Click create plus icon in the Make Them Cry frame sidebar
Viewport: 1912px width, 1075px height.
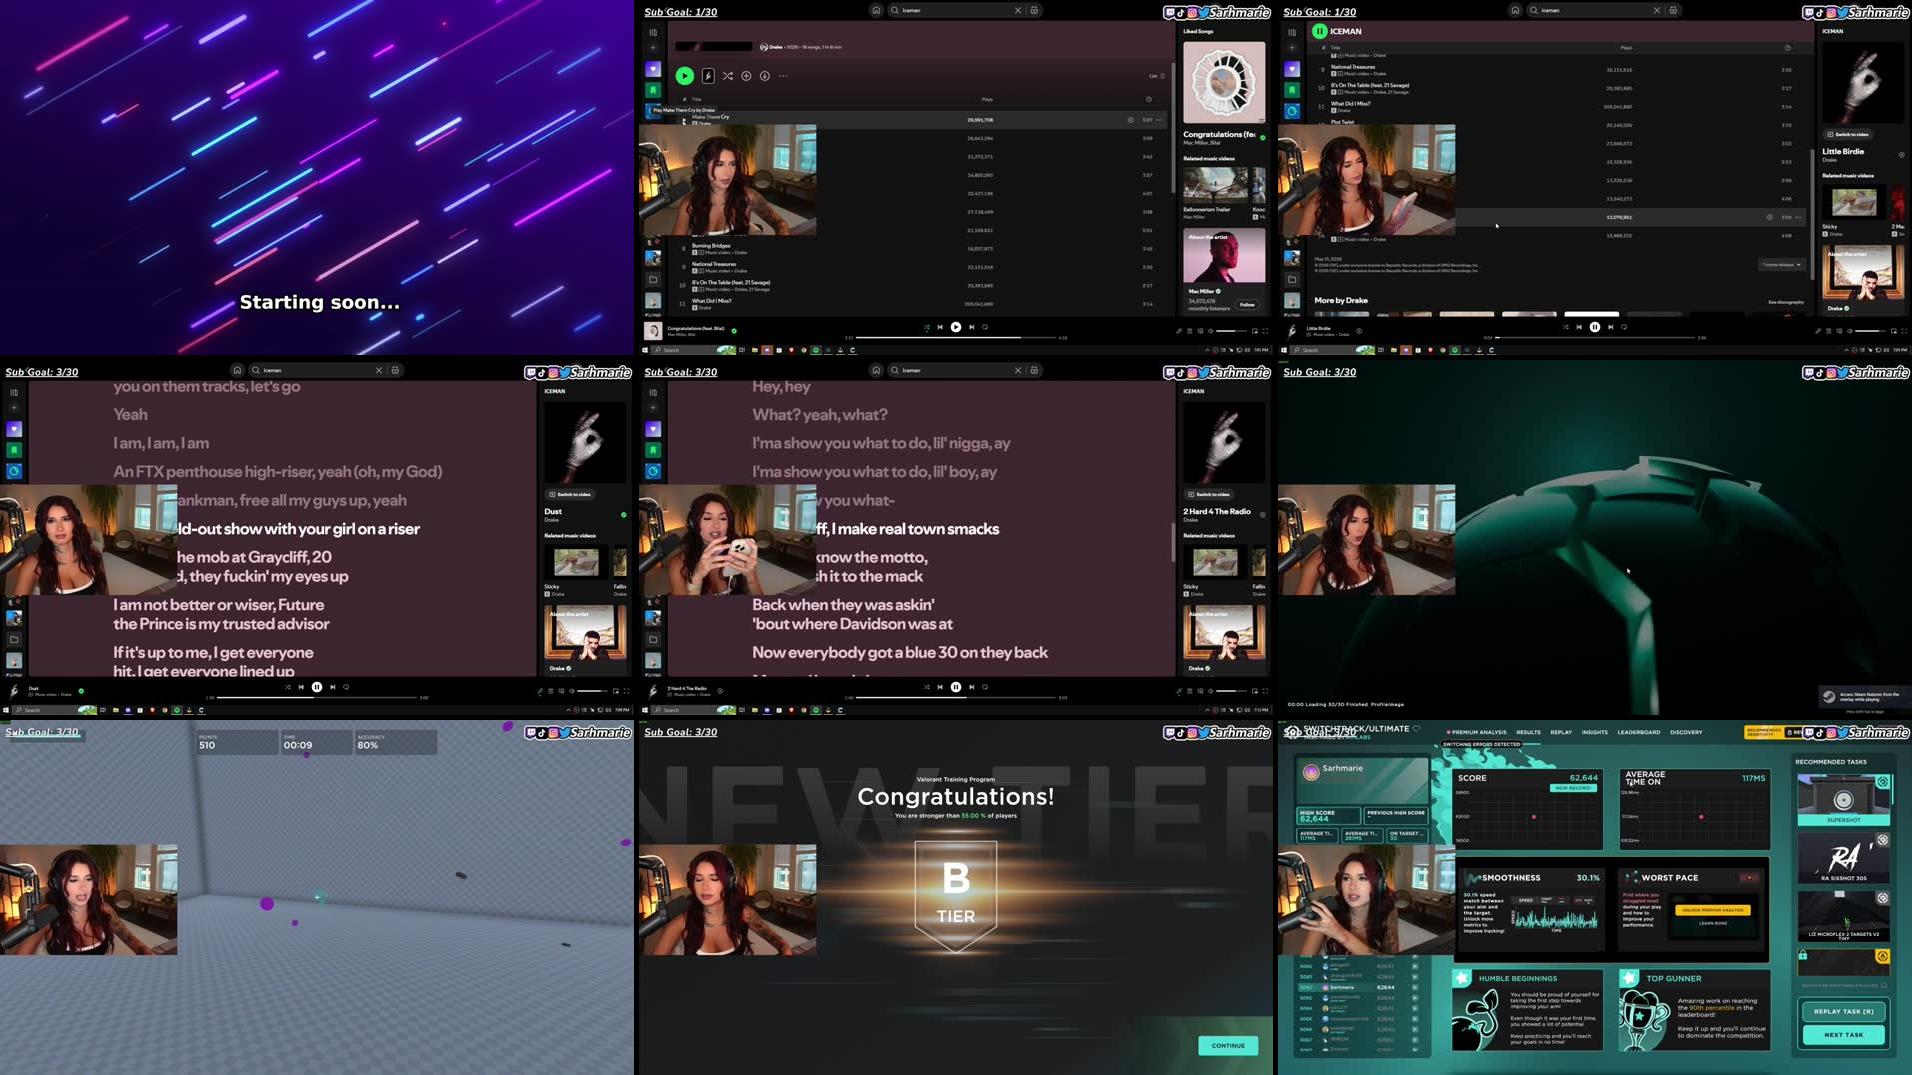[x=653, y=48]
